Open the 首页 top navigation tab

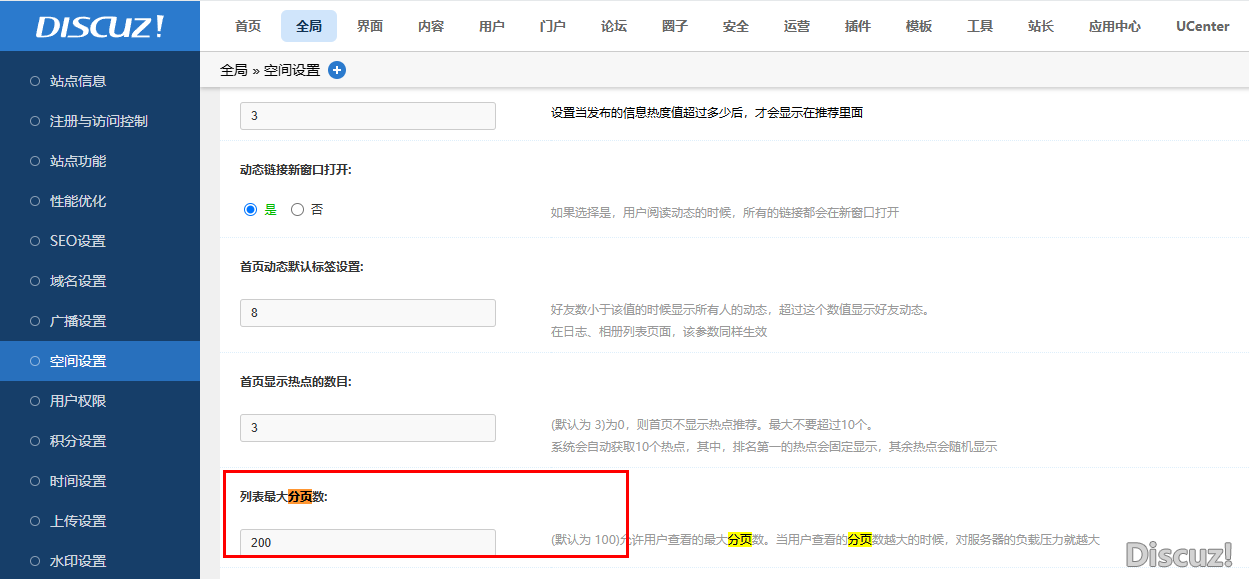[248, 26]
